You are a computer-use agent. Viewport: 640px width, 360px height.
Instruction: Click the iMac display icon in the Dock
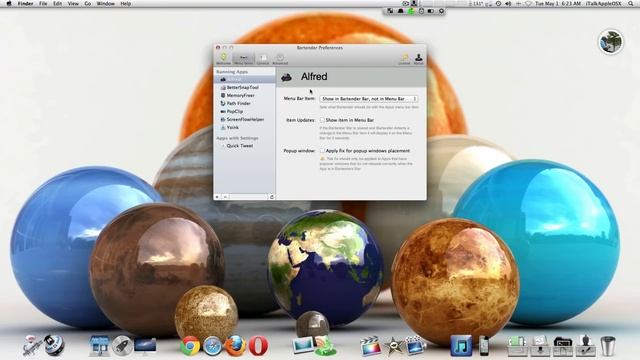pos(145,346)
